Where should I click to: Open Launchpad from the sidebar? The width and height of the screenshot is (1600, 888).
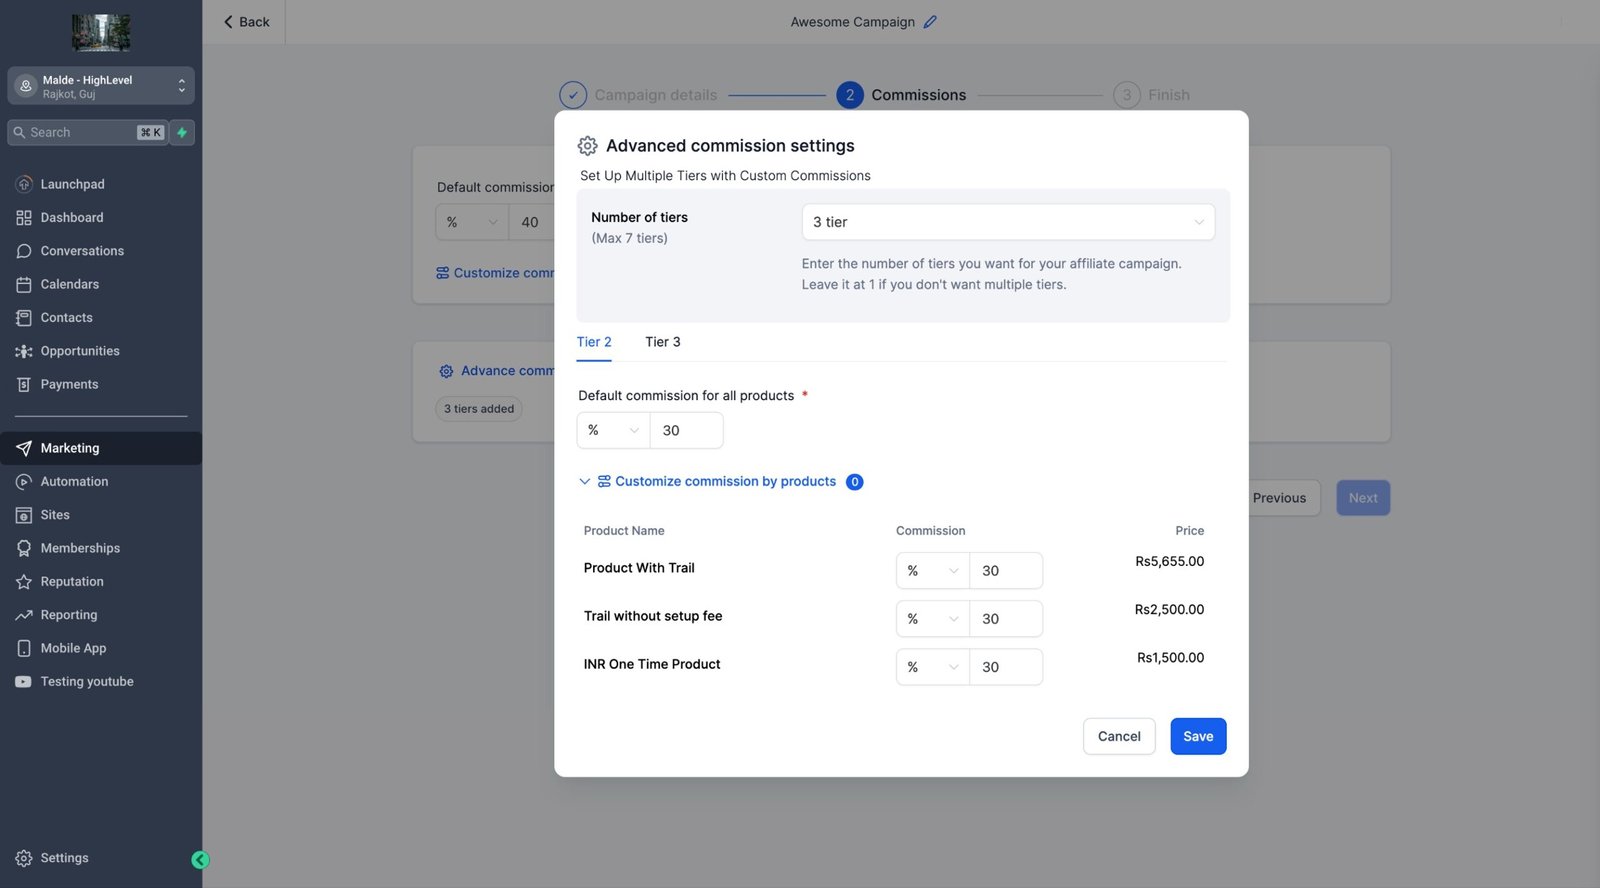click(x=72, y=184)
